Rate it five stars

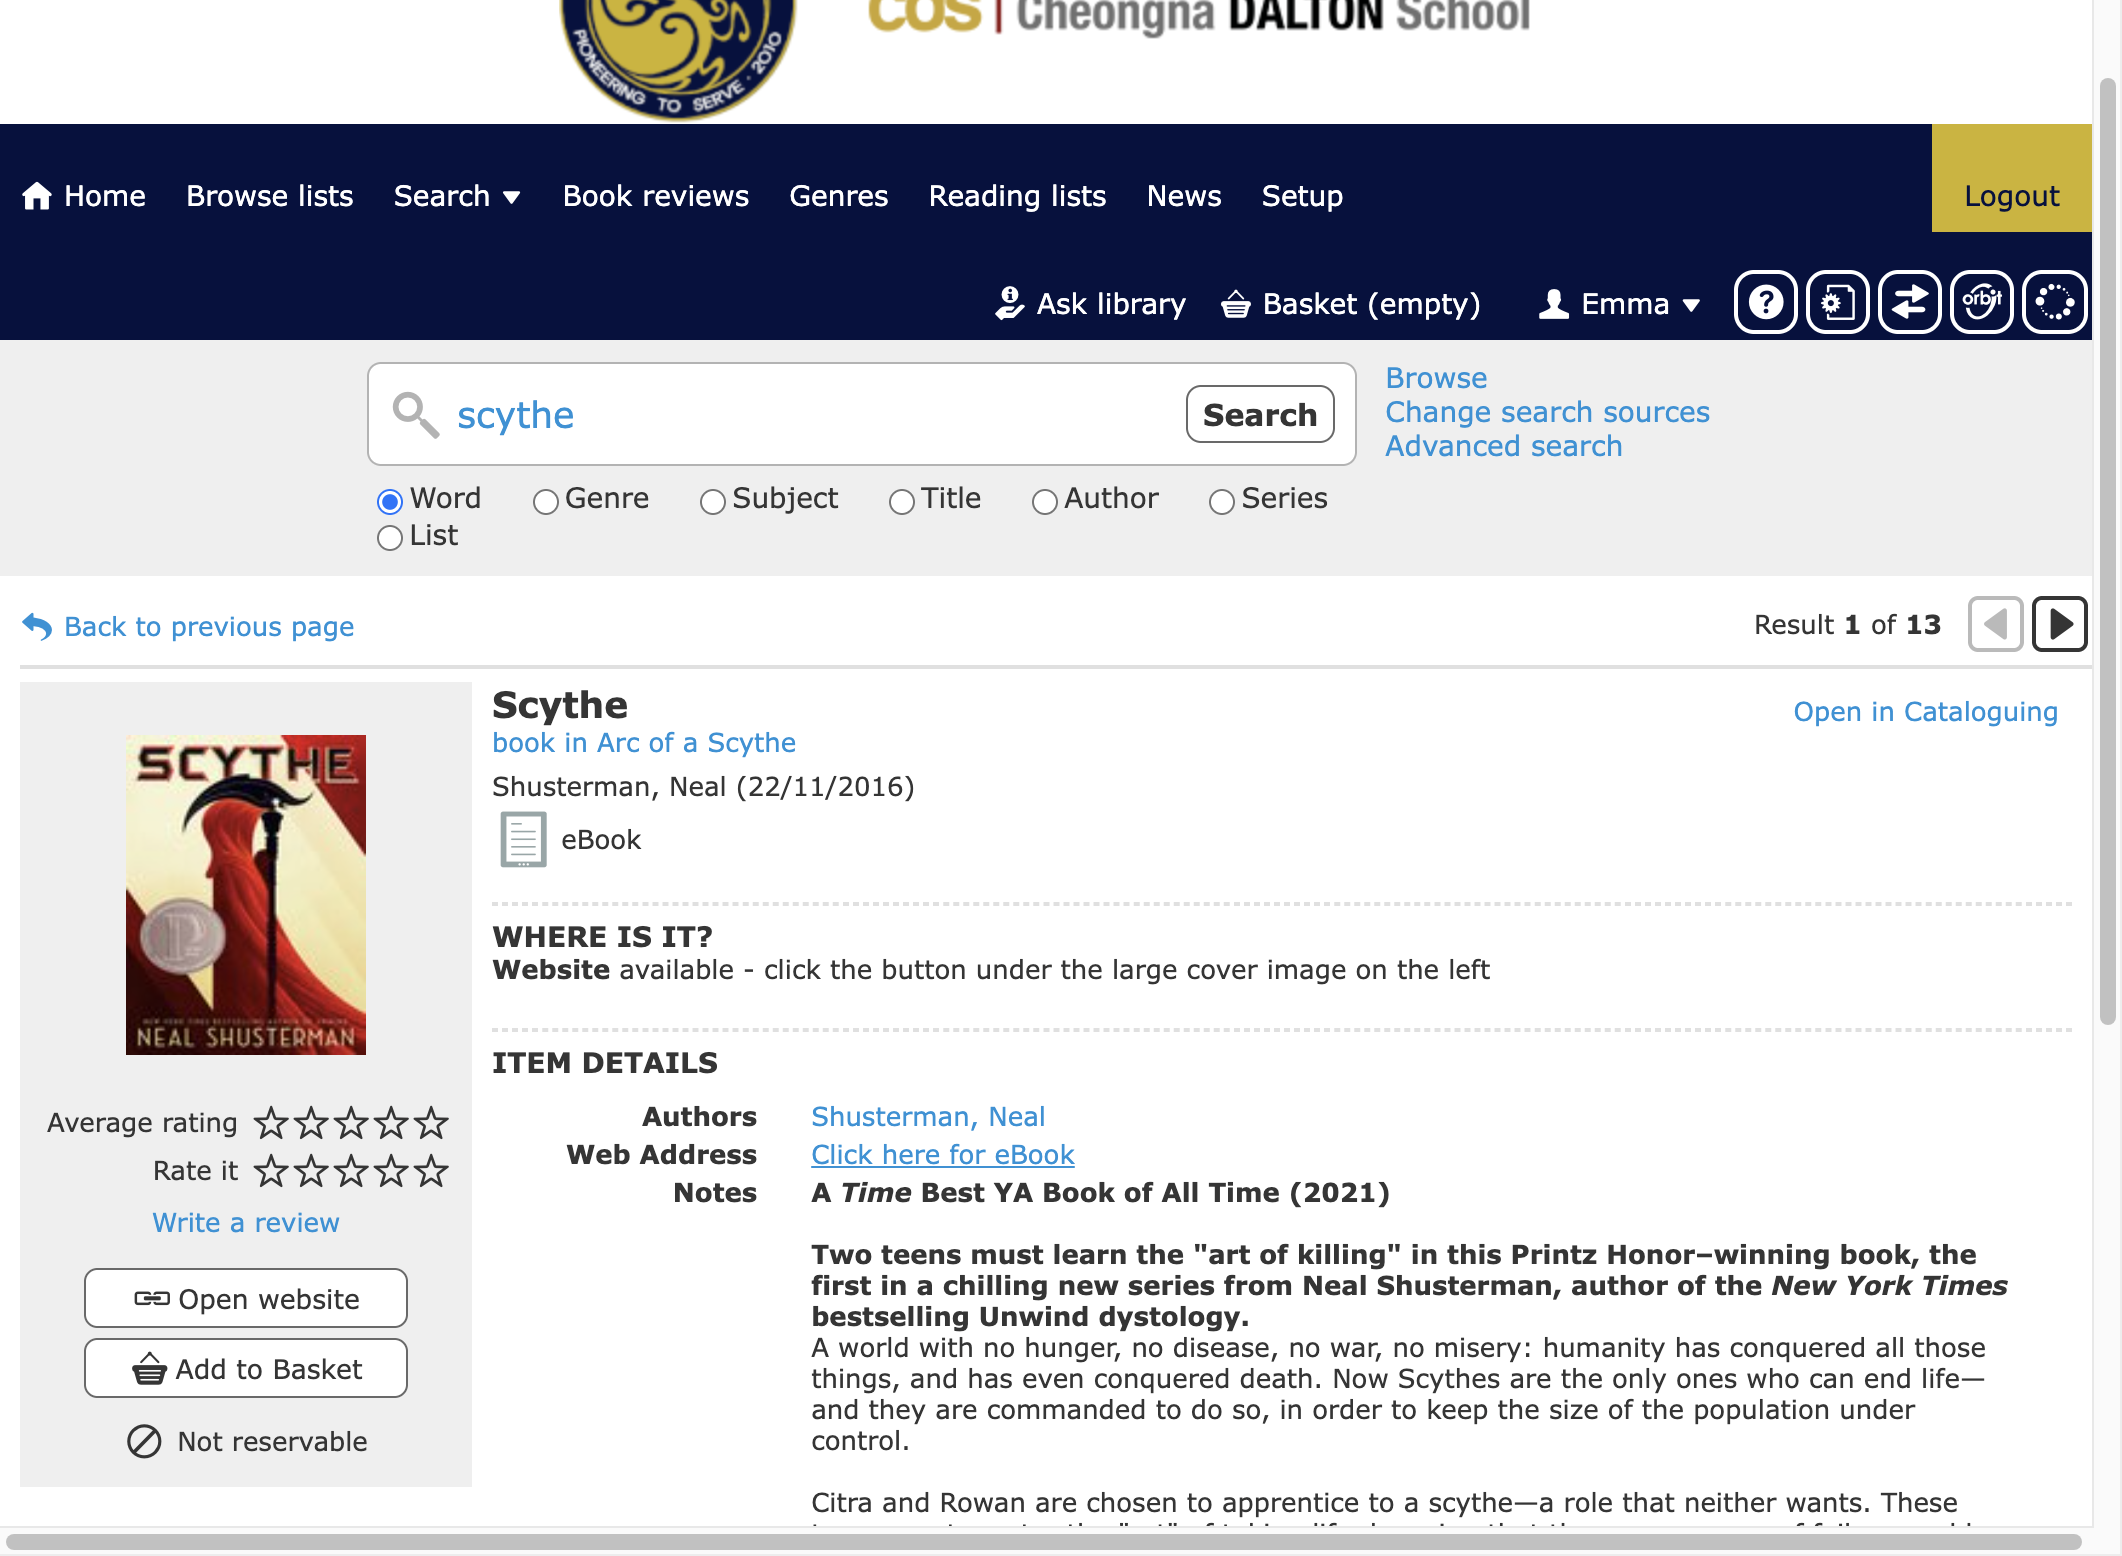tap(431, 1171)
